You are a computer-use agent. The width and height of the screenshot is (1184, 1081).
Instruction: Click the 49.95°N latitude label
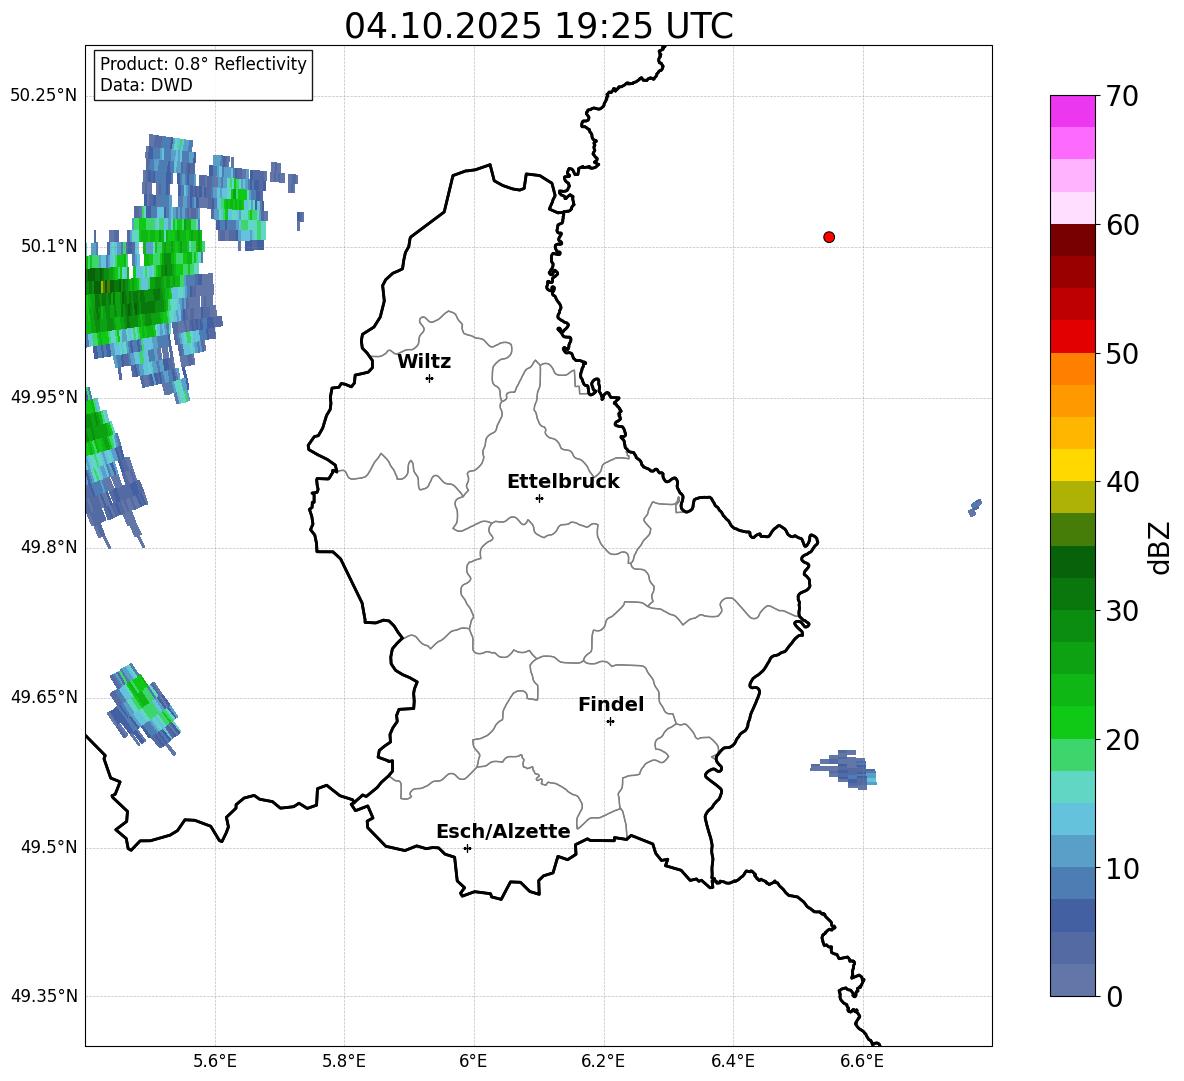(44, 397)
